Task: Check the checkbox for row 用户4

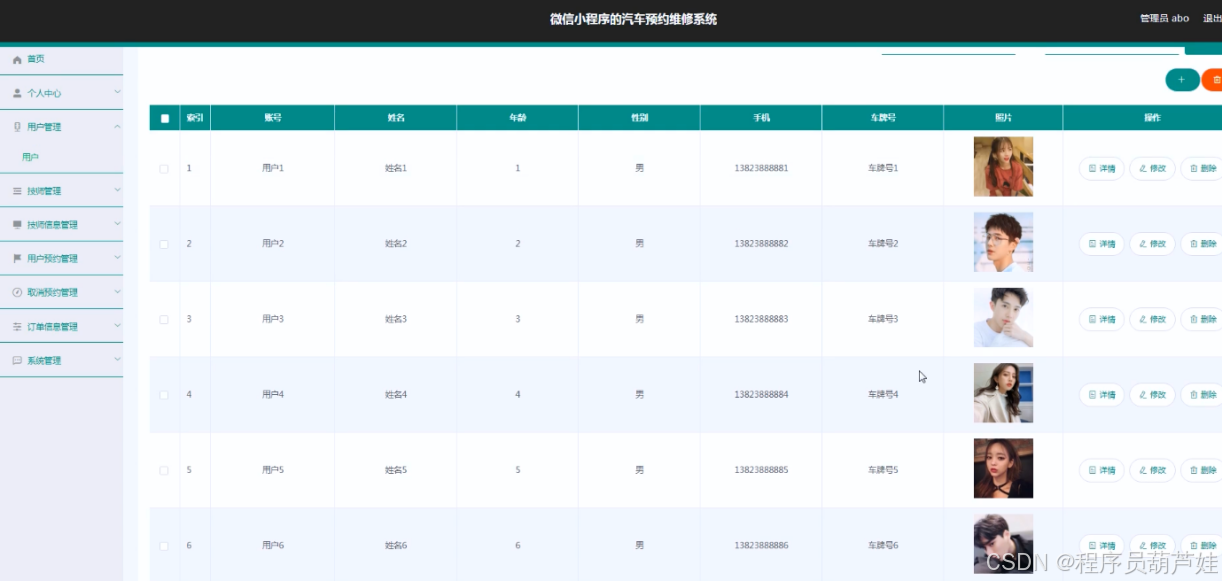Action: pyautogui.click(x=164, y=395)
